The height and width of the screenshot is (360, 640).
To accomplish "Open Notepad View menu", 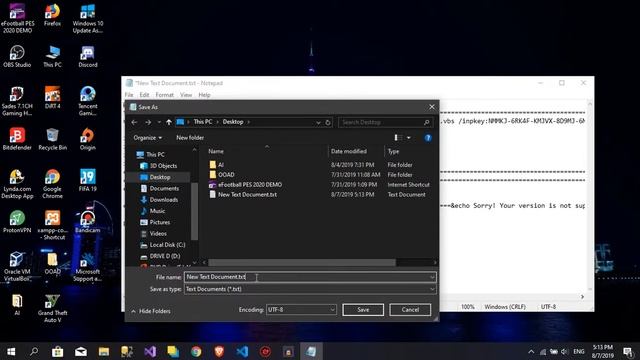I will click(x=186, y=95).
